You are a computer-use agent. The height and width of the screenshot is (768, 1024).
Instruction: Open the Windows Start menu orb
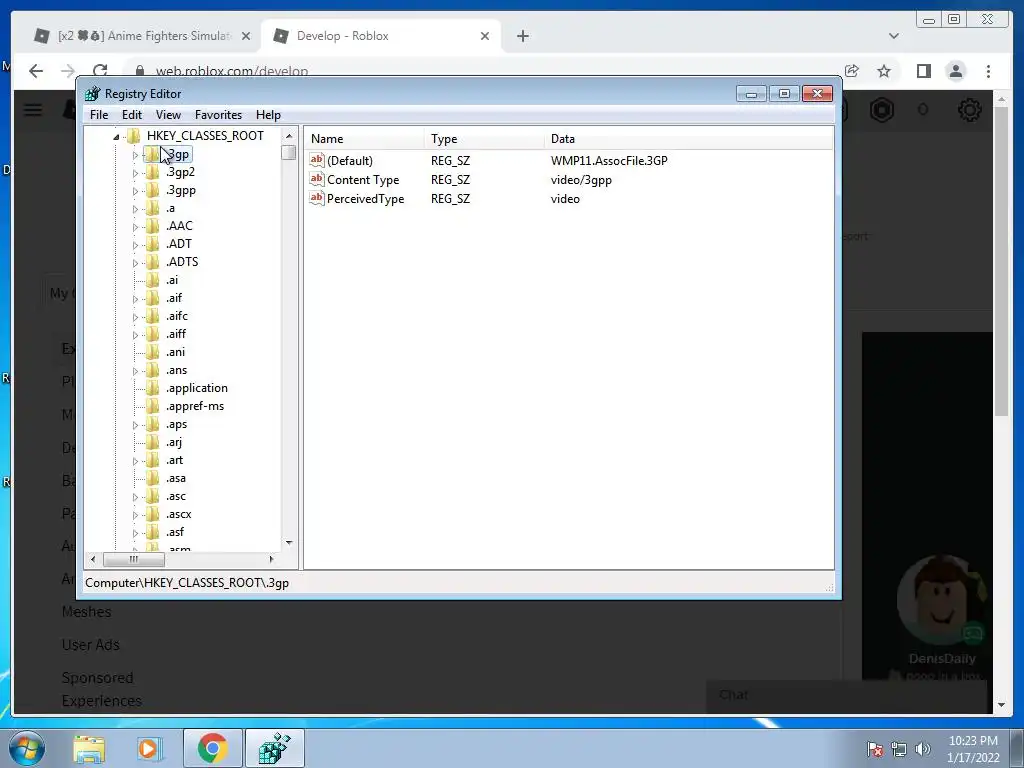click(x=27, y=748)
